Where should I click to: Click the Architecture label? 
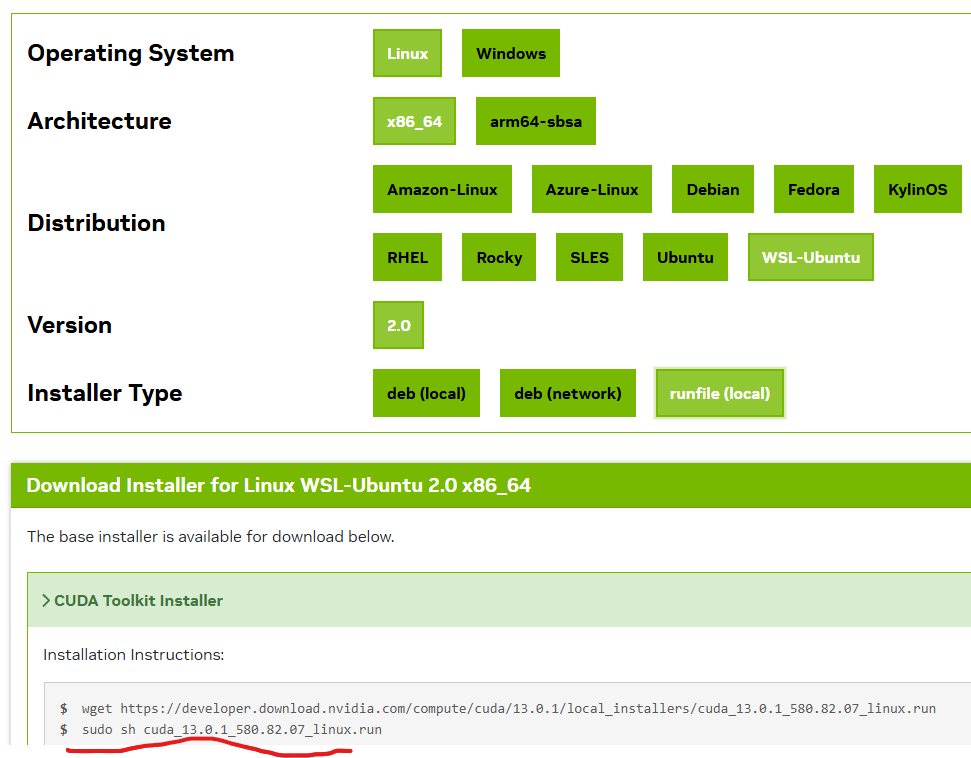pyautogui.click(x=99, y=121)
